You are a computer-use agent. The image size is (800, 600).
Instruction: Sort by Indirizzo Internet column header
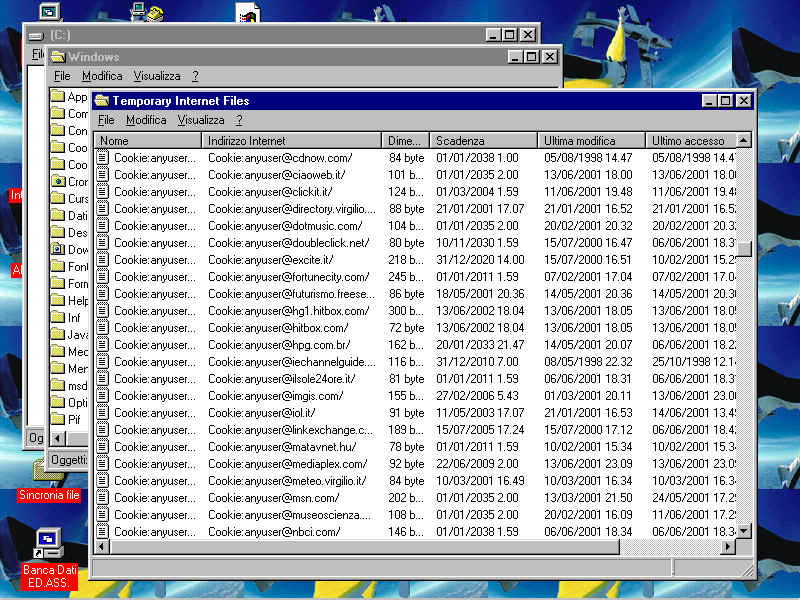click(x=292, y=140)
